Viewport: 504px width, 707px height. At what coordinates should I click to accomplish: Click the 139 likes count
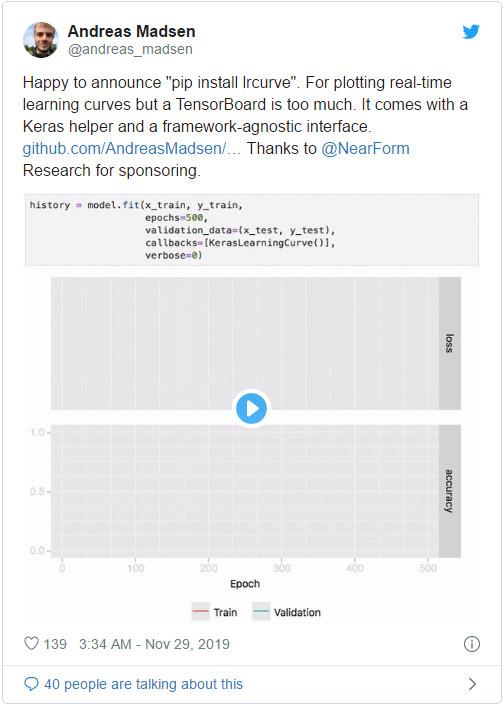(55, 644)
